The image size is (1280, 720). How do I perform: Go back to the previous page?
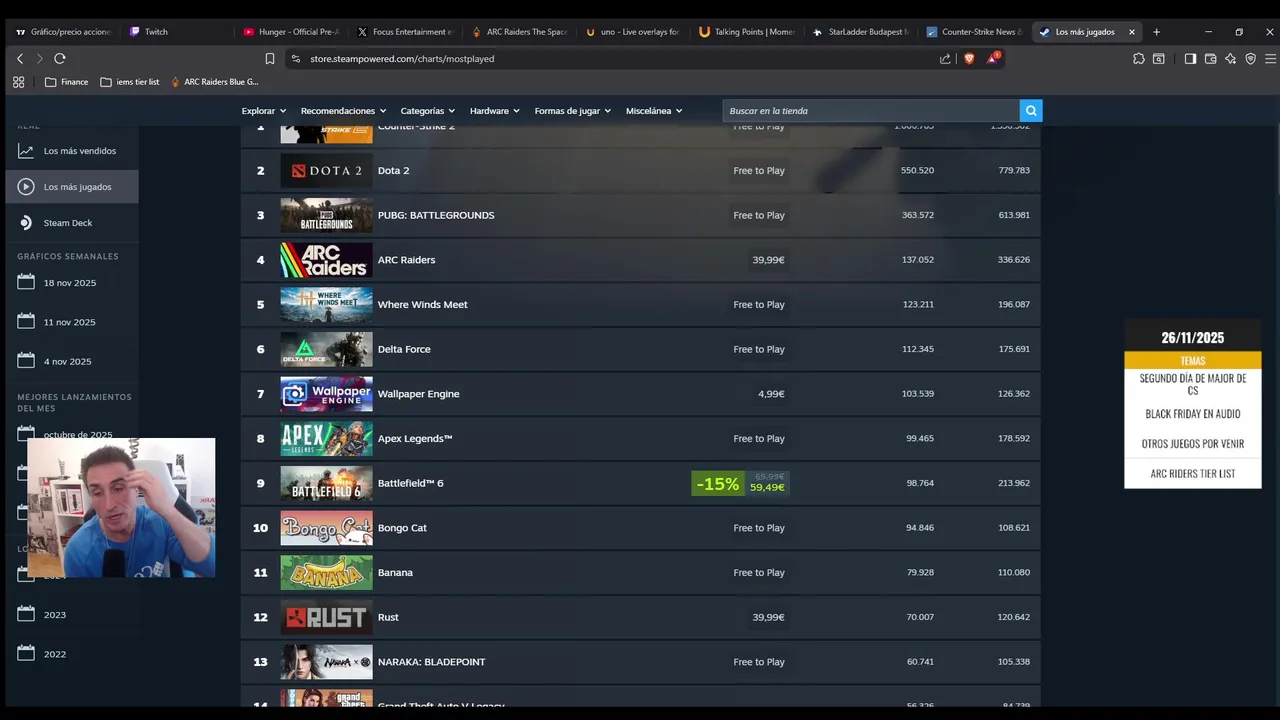(x=20, y=59)
